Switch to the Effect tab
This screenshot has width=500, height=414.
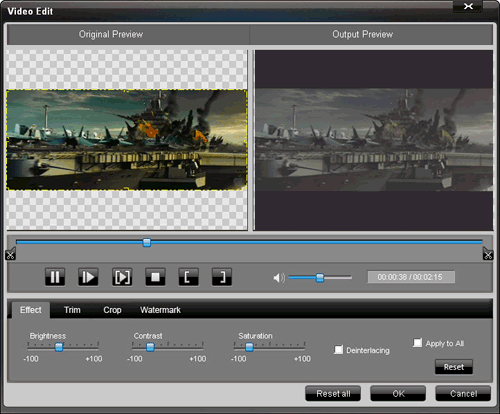coord(31,310)
